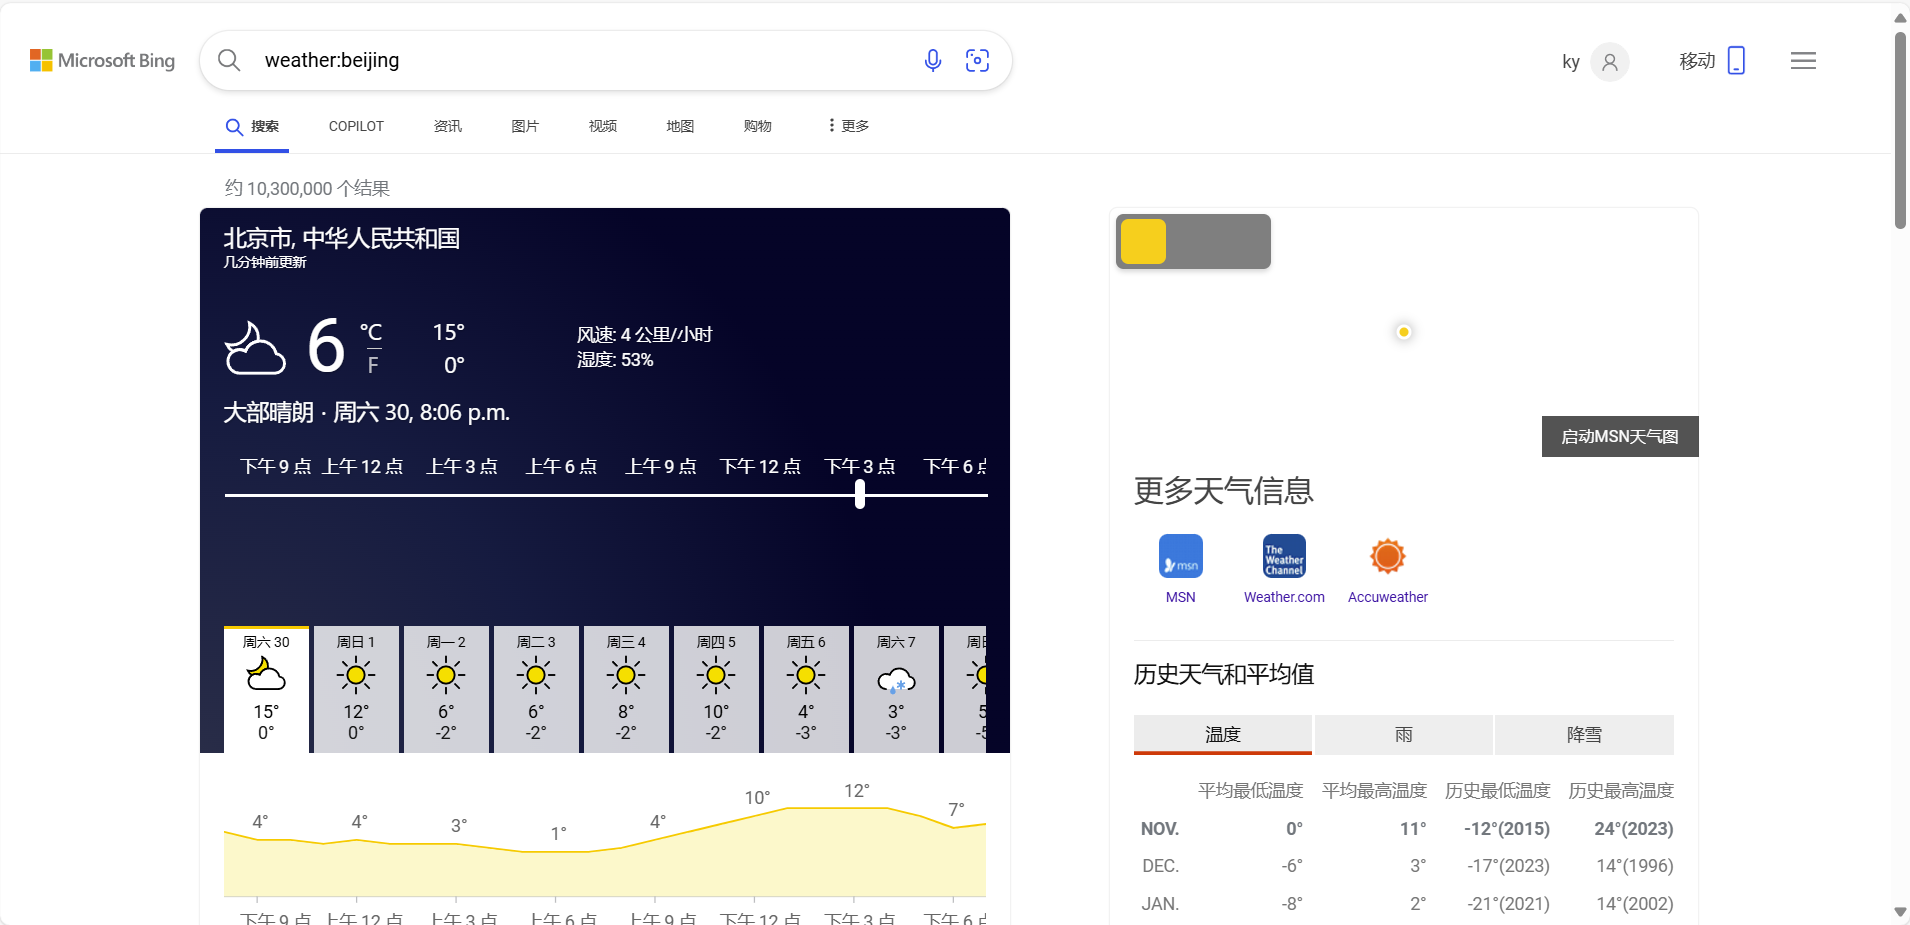The width and height of the screenshot is (1910, 925).
Task: Switch temperature unit to Fahrenheit
Action: (373, 366)
